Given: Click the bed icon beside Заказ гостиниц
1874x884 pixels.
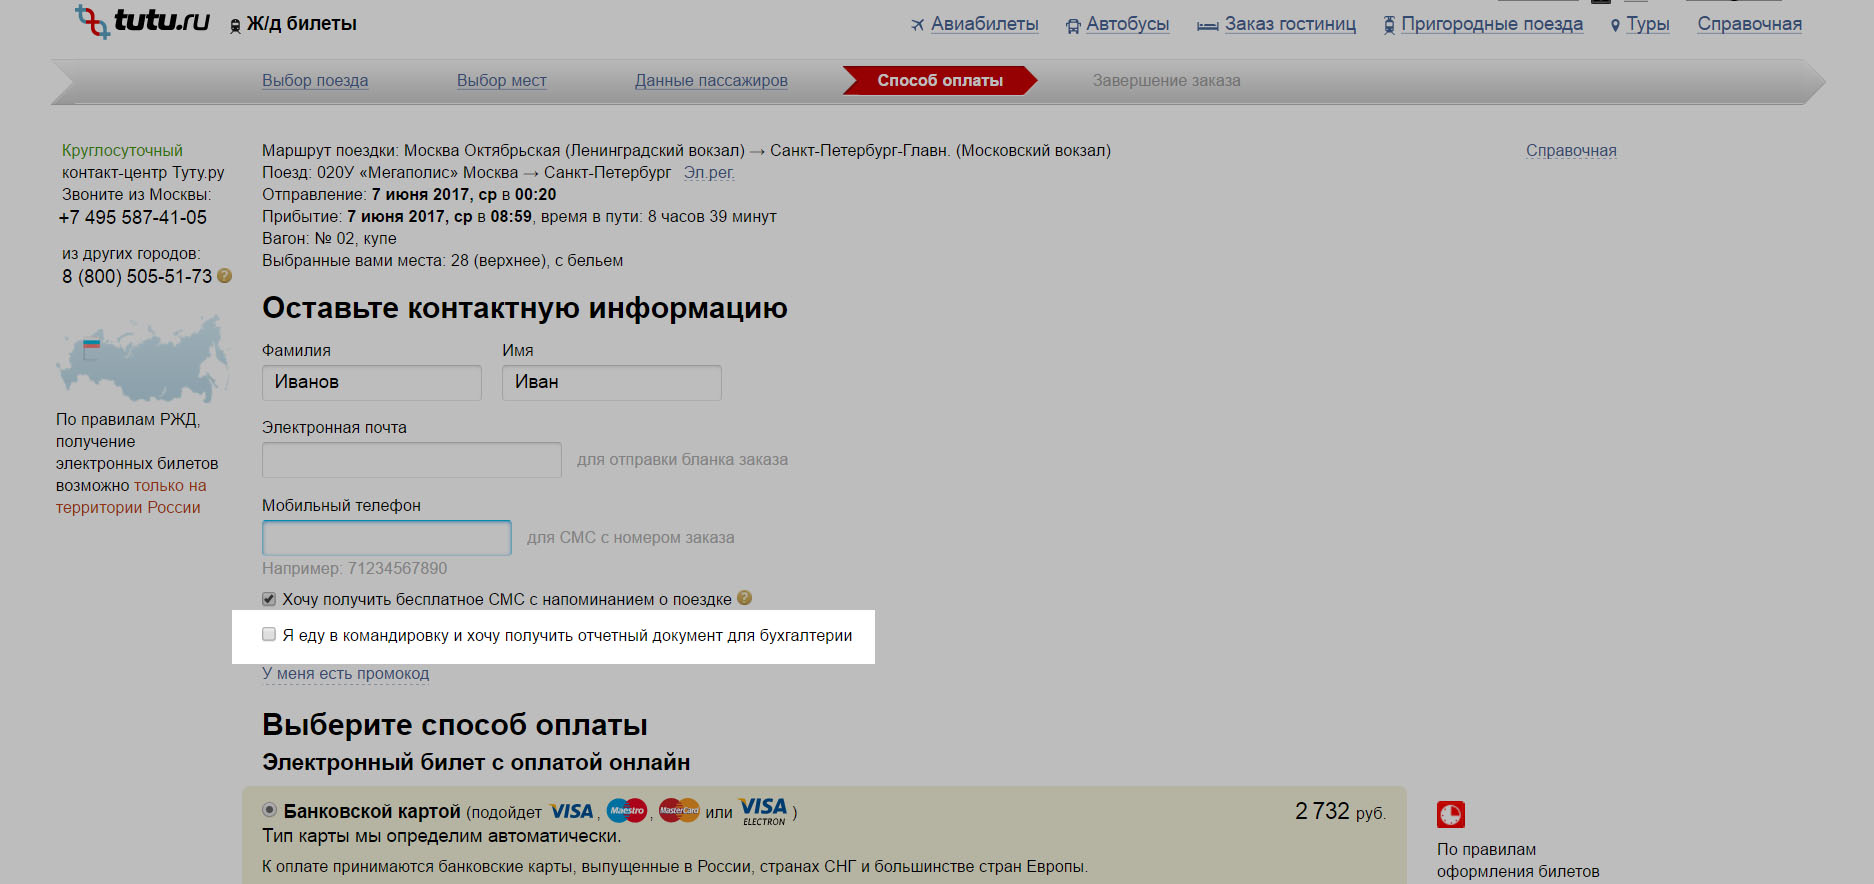Looking at the screenshot, I should coord(1207,26).
